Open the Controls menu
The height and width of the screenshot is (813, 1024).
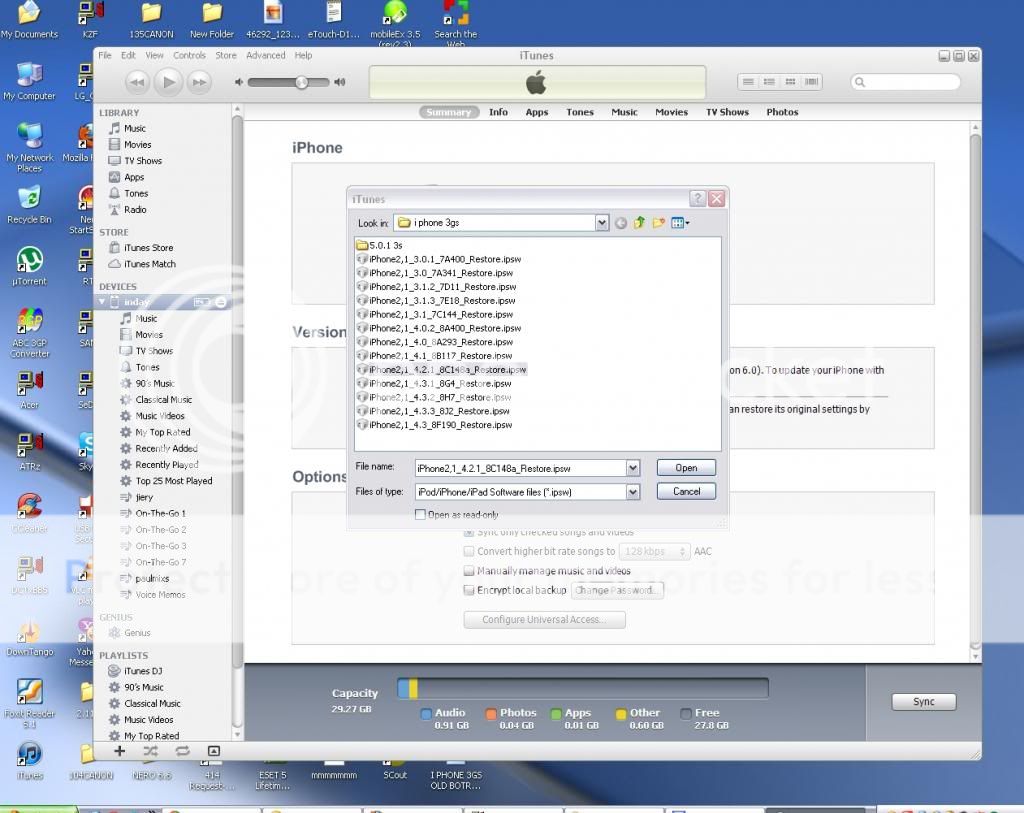(189, 56)
